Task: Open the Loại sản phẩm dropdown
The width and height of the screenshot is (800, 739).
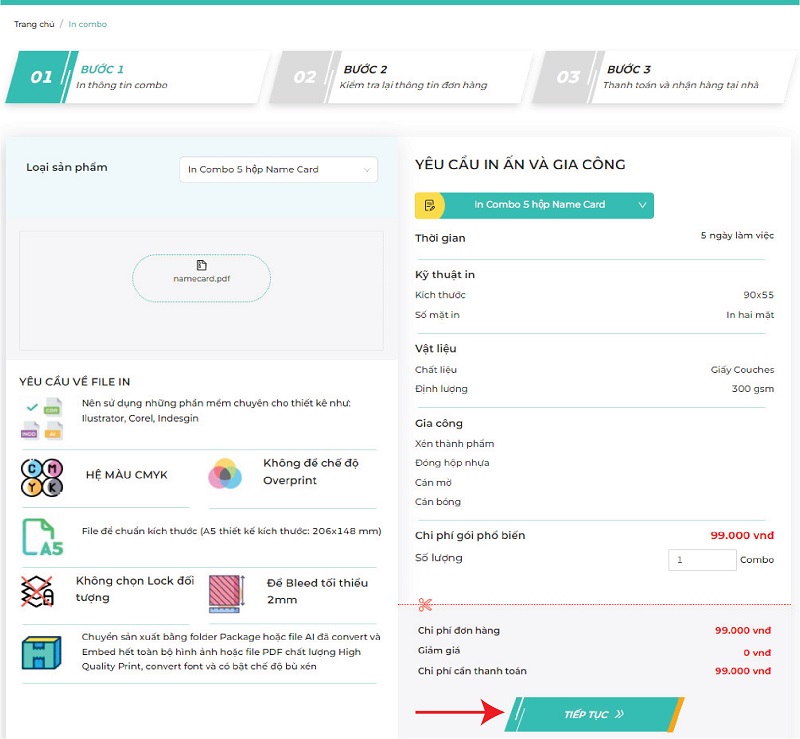Action: 277,170
